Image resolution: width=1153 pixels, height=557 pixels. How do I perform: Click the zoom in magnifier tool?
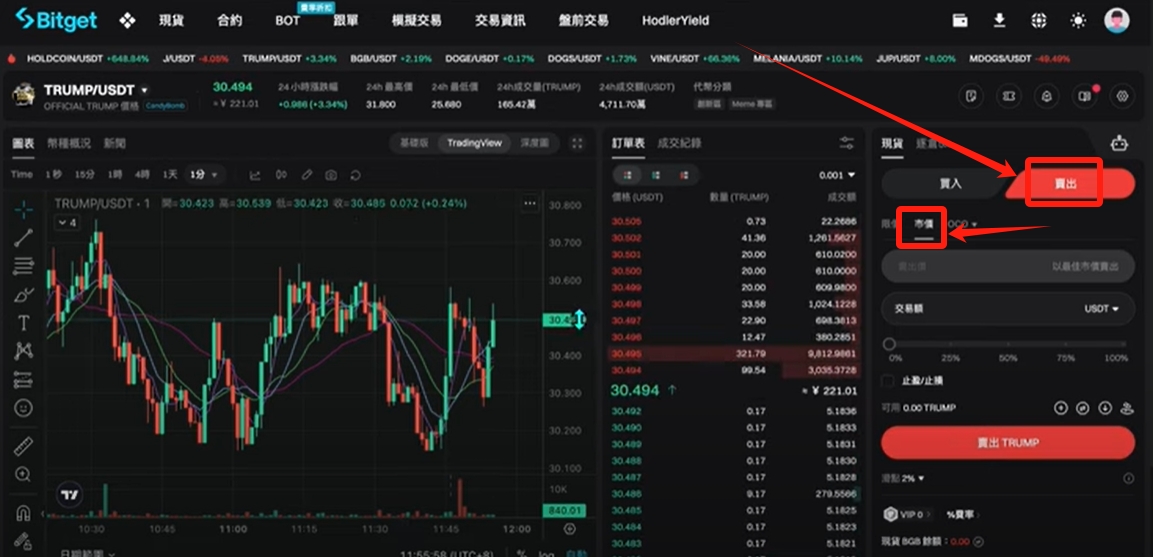point(24,475)
